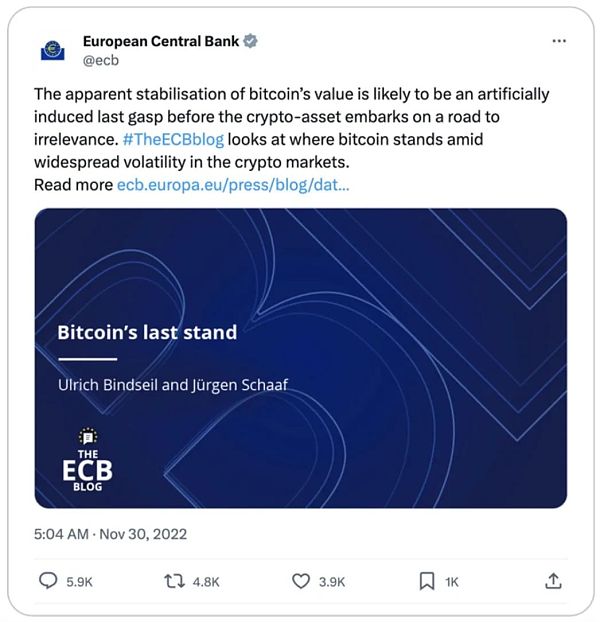The width and height of the screenshot is (600, 622).
Task: Click the @ecb handle
Action: (x=101, y=60)
